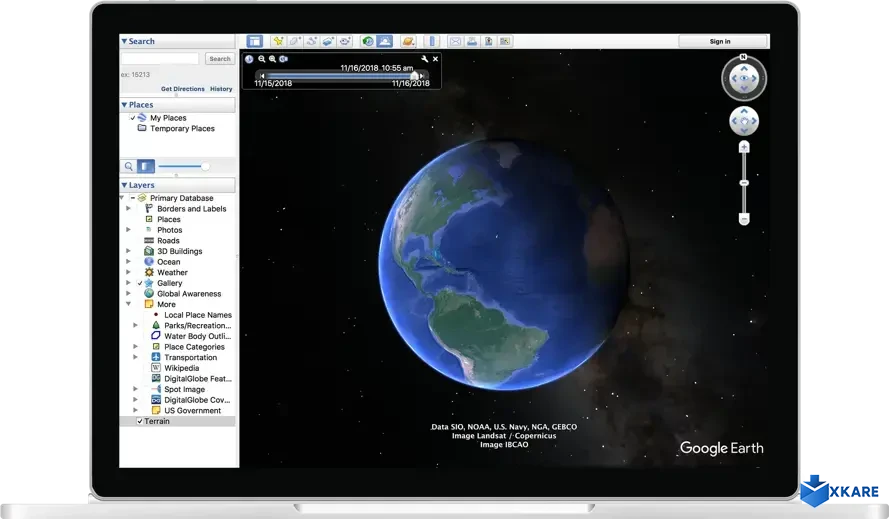The height and width of the screenshot is (519, 889).
Task: Open the search History link
Action: pos(221,89)
